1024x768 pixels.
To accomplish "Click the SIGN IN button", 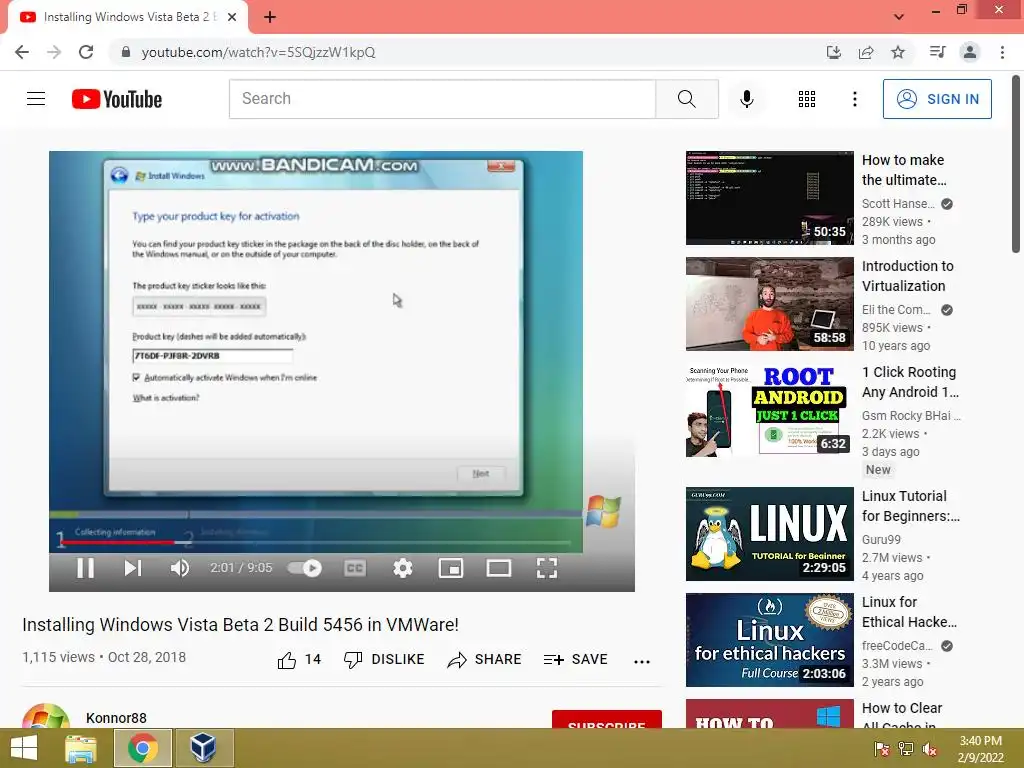I will click(x=937, y=99).
